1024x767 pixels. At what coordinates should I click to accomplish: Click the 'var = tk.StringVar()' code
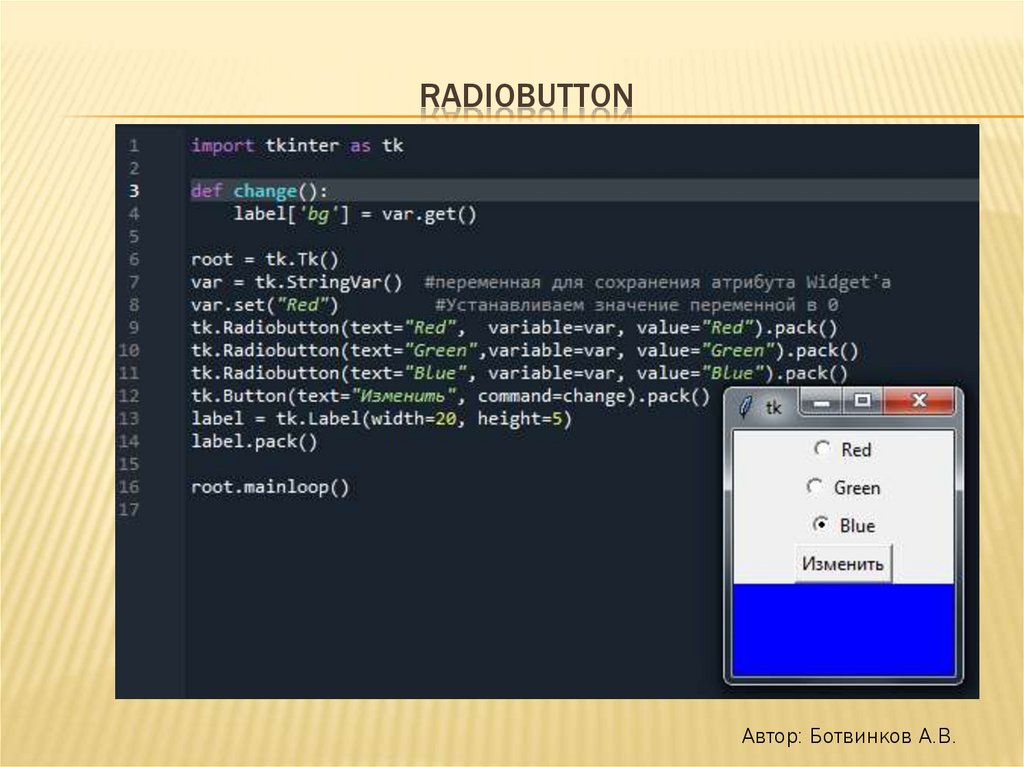296,282
